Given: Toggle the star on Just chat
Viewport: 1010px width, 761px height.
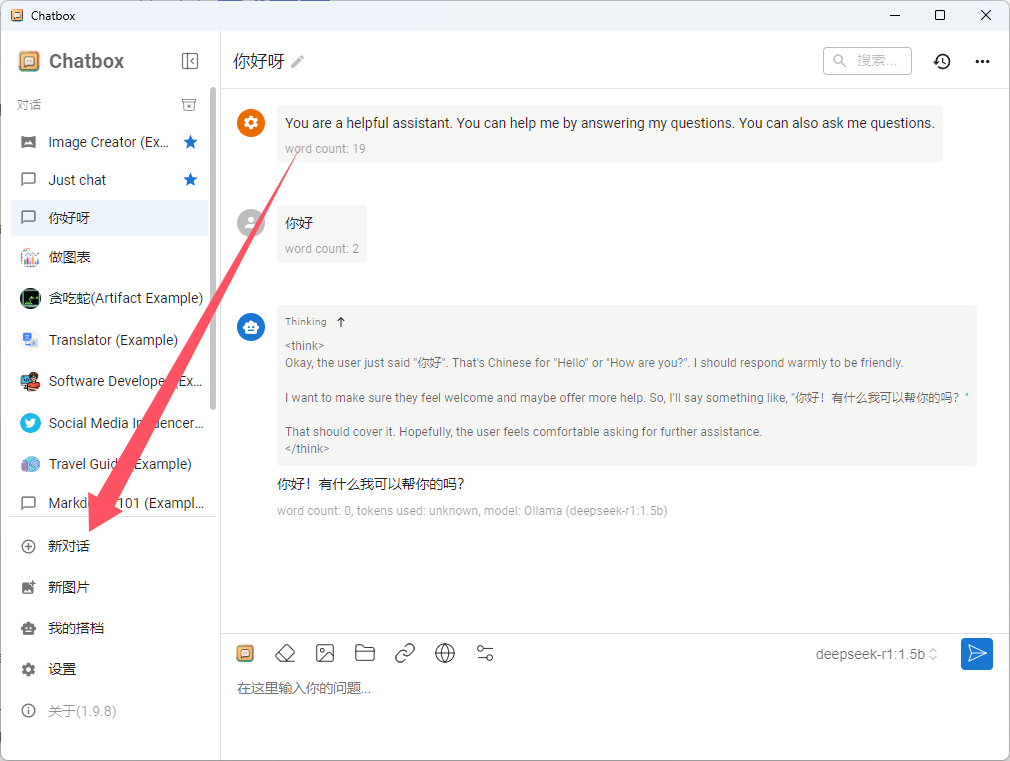Looking at the screenshot, I should [190, 179].
